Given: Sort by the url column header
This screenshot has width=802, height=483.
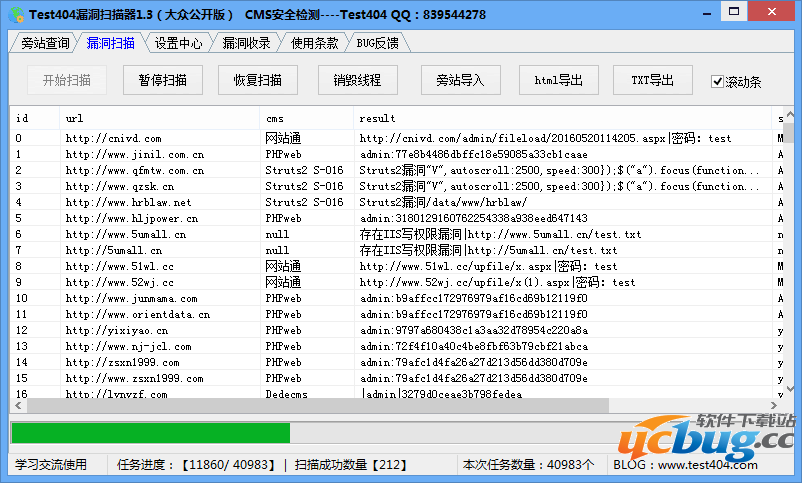Looking at the screenshot, I should (160, 118).
